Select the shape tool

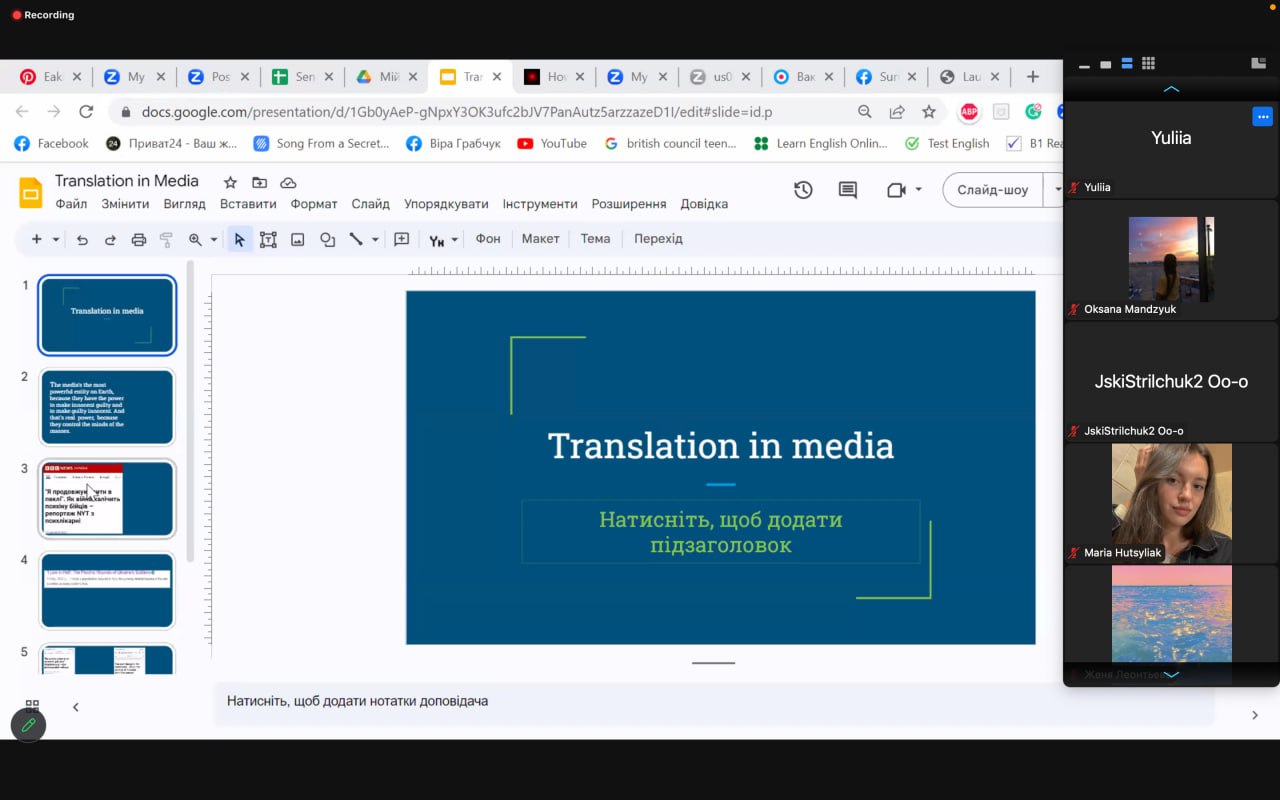(x=327, y=239)
